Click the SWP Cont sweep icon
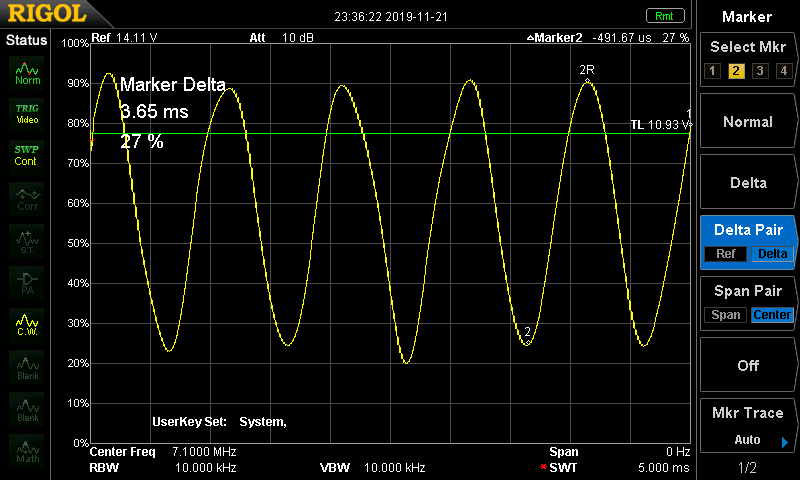The width and height of the screenshot is (800, 480). coord(27,155)
